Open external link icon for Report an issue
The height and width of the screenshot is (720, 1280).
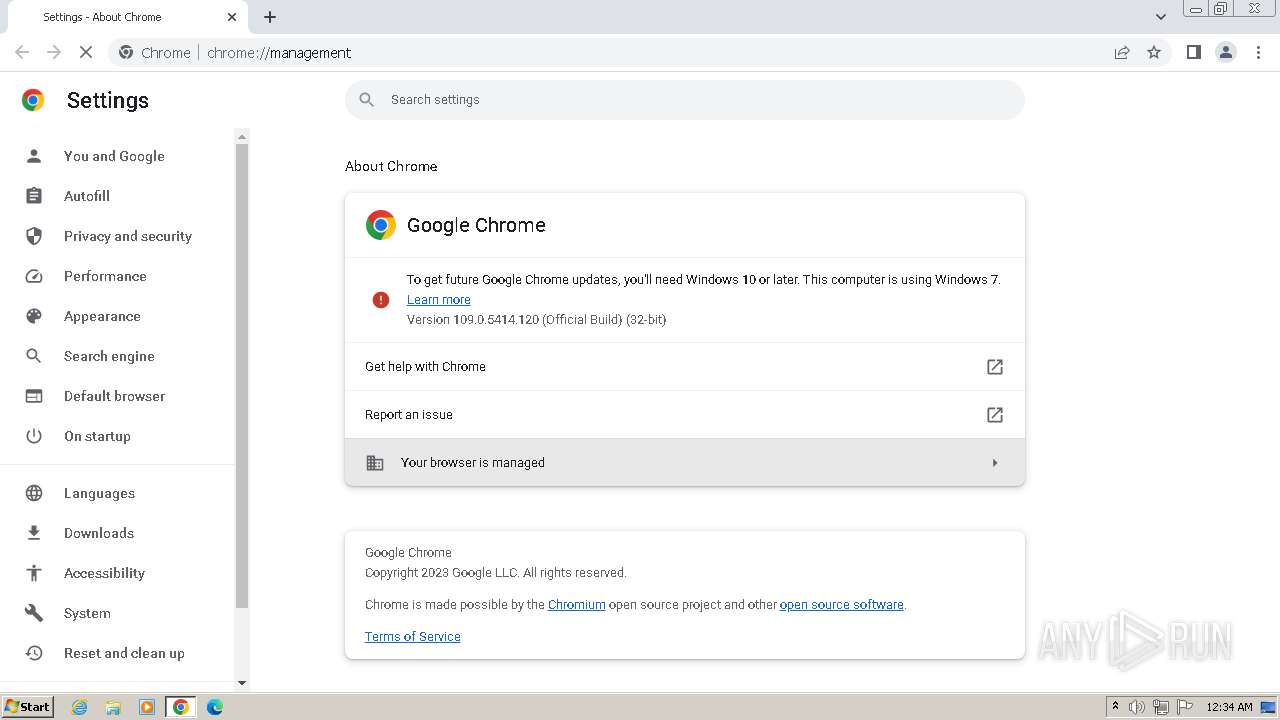tap(995, 415)
